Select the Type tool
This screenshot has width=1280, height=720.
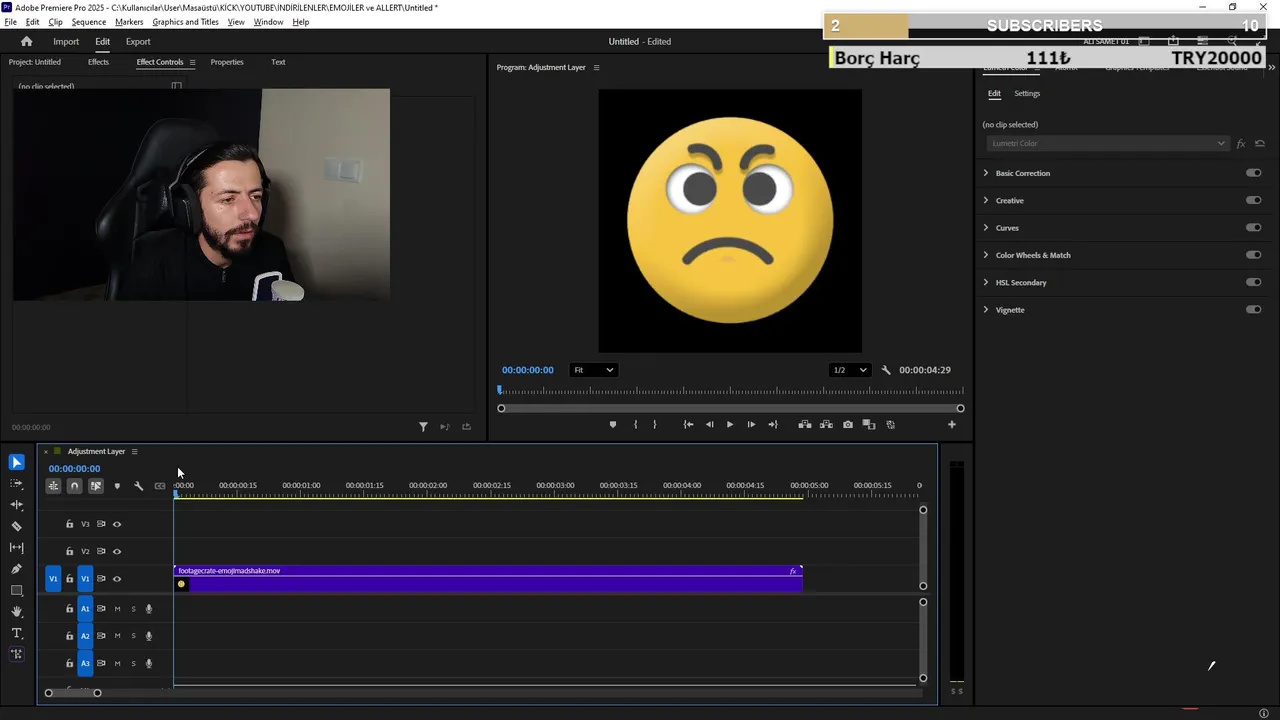(x=16, y=633)
